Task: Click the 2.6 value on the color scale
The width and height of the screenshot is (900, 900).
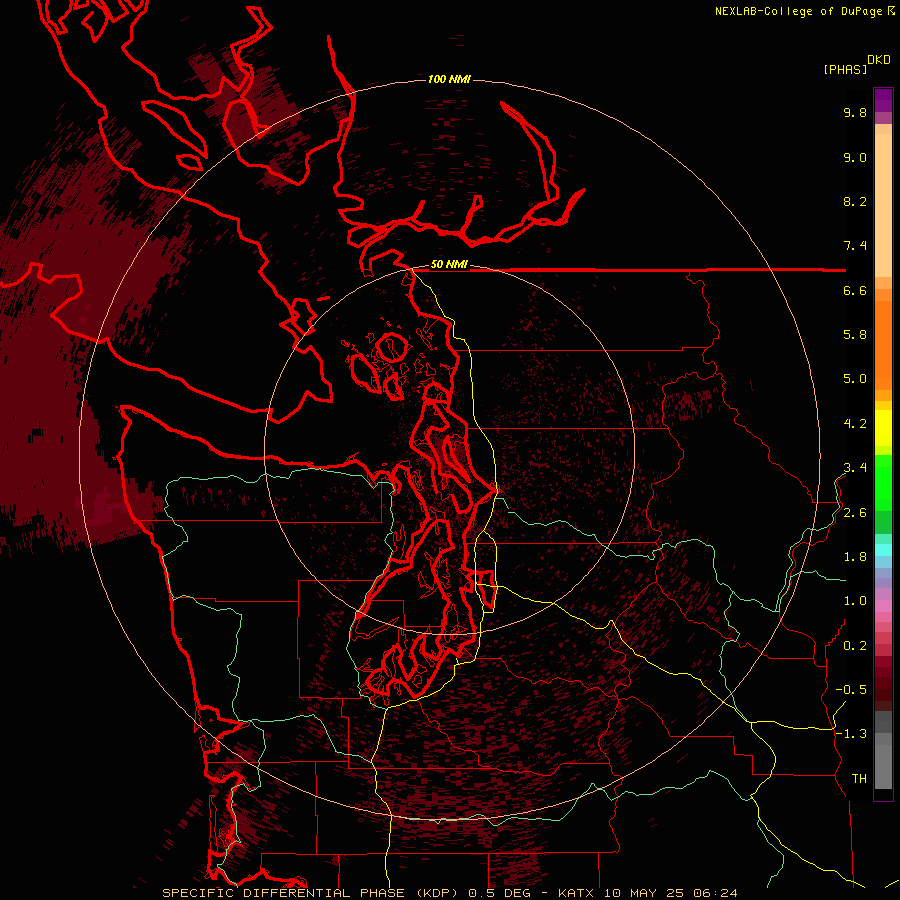Action: click(855, 513)
